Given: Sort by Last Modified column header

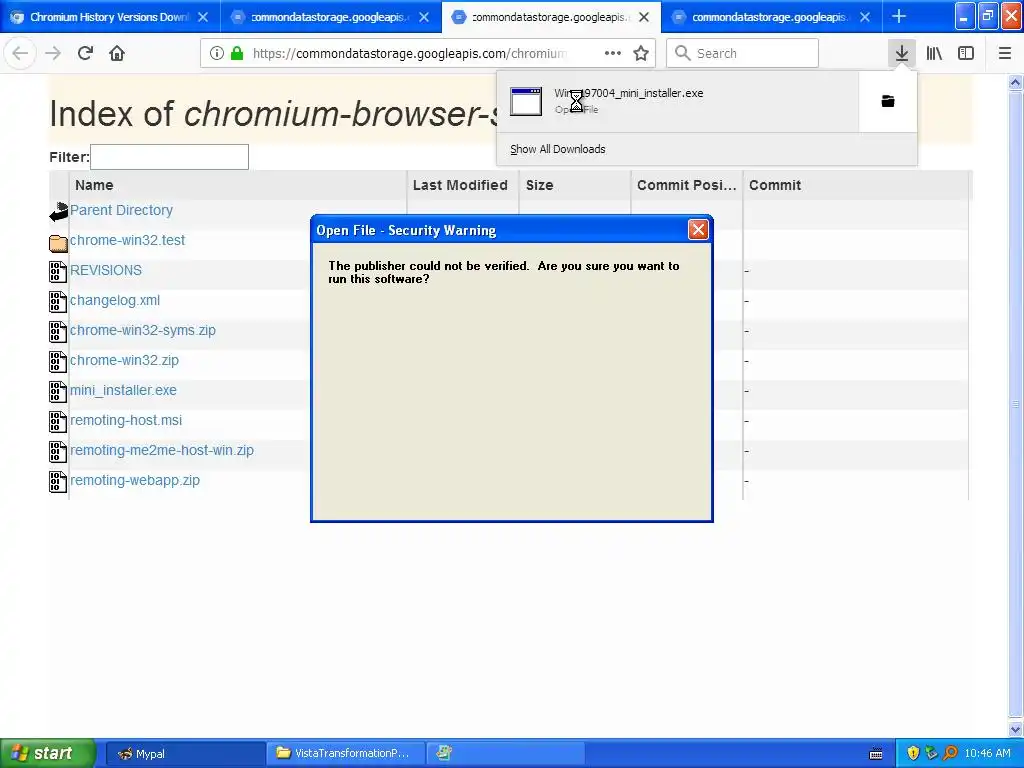Looking at the screenshot, I should [x=463, y=185].
